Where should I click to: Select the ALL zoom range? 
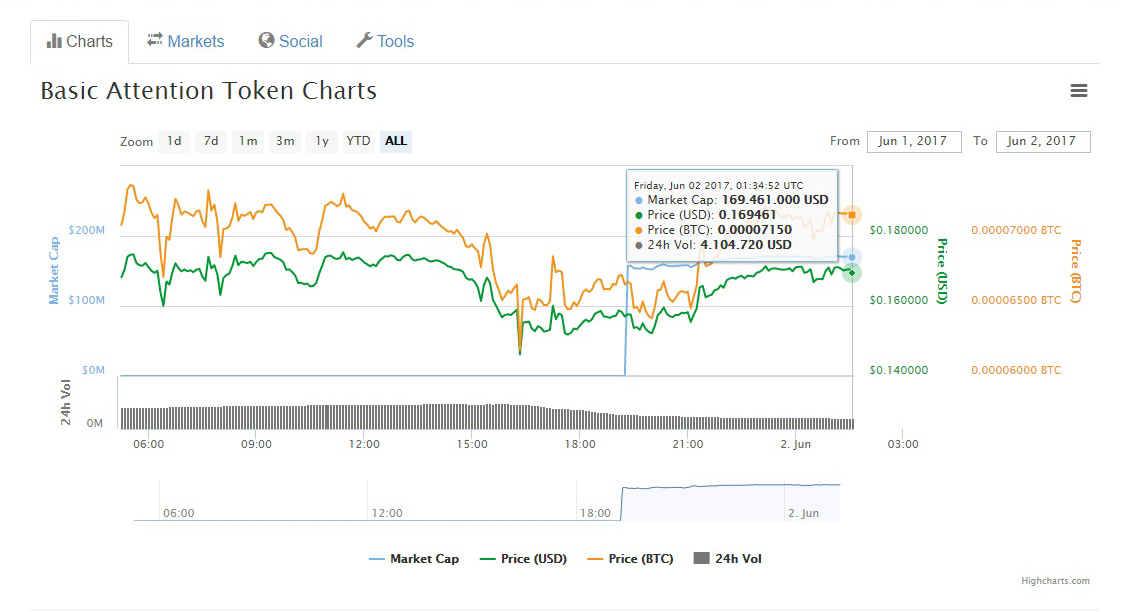pyautogui.click(x=396, y=141)
